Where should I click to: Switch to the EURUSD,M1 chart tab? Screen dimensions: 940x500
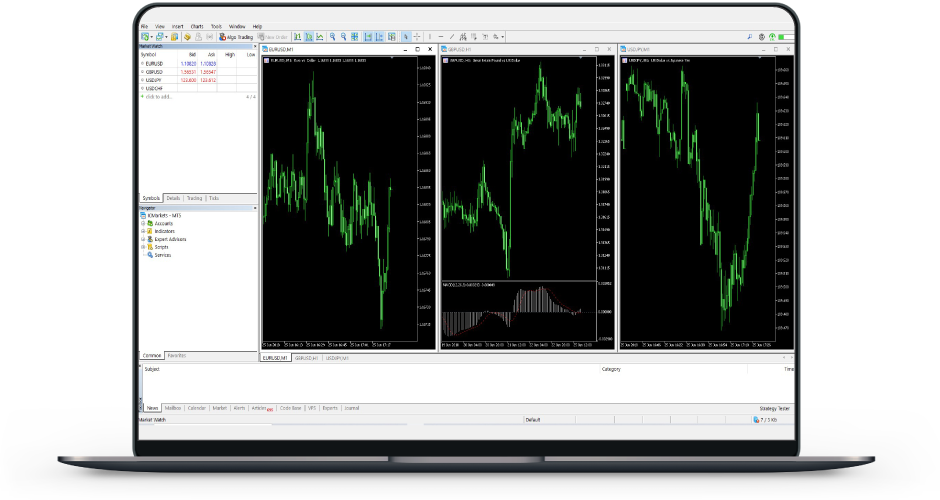275,358
